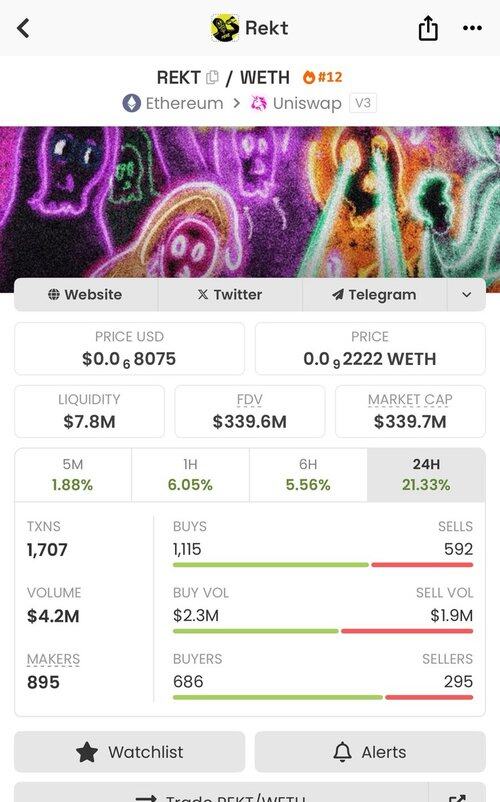This screenshot has width=500, height=802.
Task: Tap the orange flame trending #12 badge
Action: (x=323, y=77)
